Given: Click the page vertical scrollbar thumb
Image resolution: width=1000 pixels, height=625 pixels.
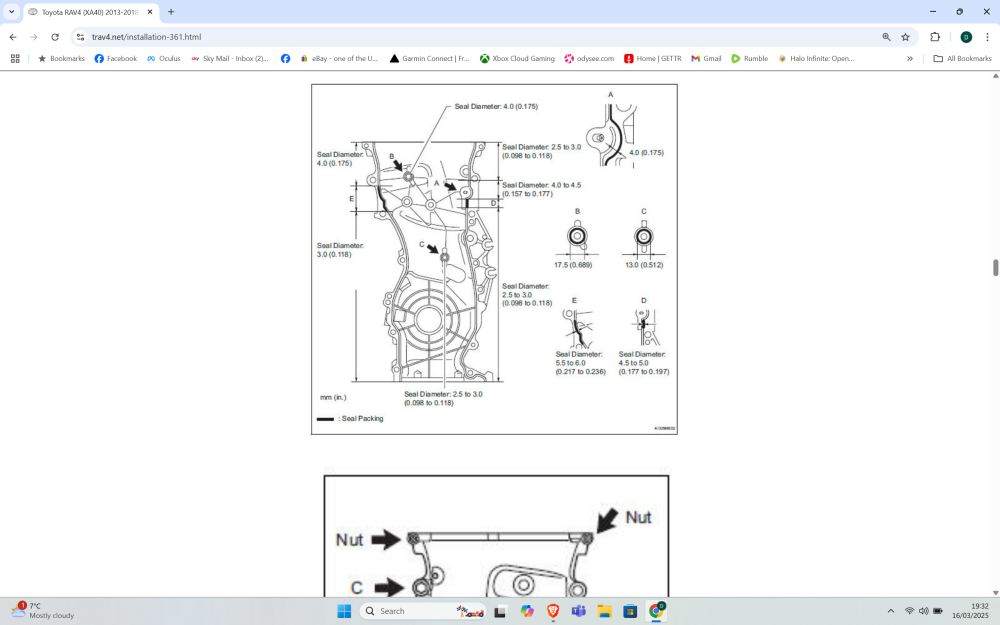Looking at the screenshot, I should (x=995, y=268).
